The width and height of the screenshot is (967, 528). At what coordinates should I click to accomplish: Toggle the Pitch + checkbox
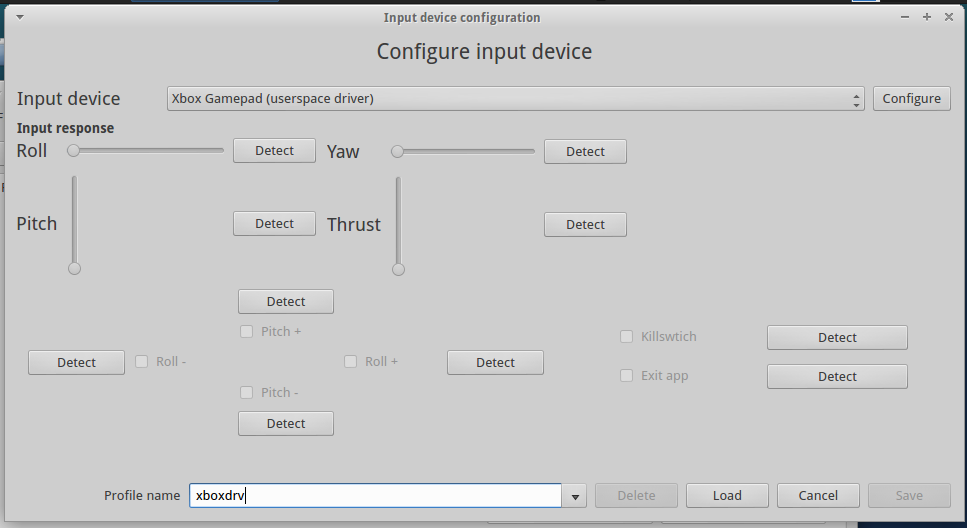(x=247, y=331)
